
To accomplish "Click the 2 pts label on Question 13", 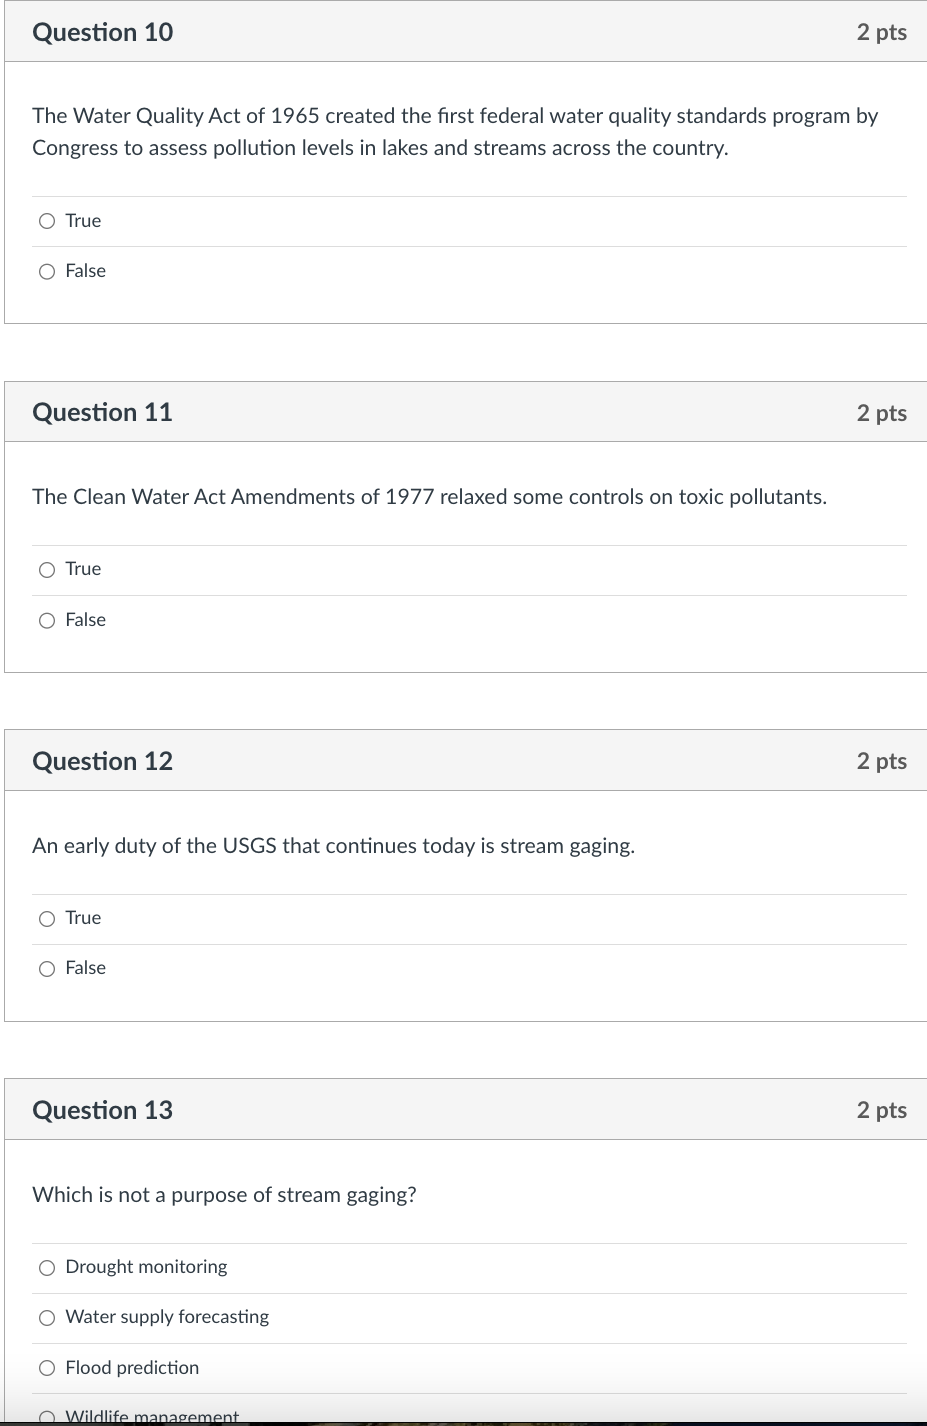I will pos(881,1110).
